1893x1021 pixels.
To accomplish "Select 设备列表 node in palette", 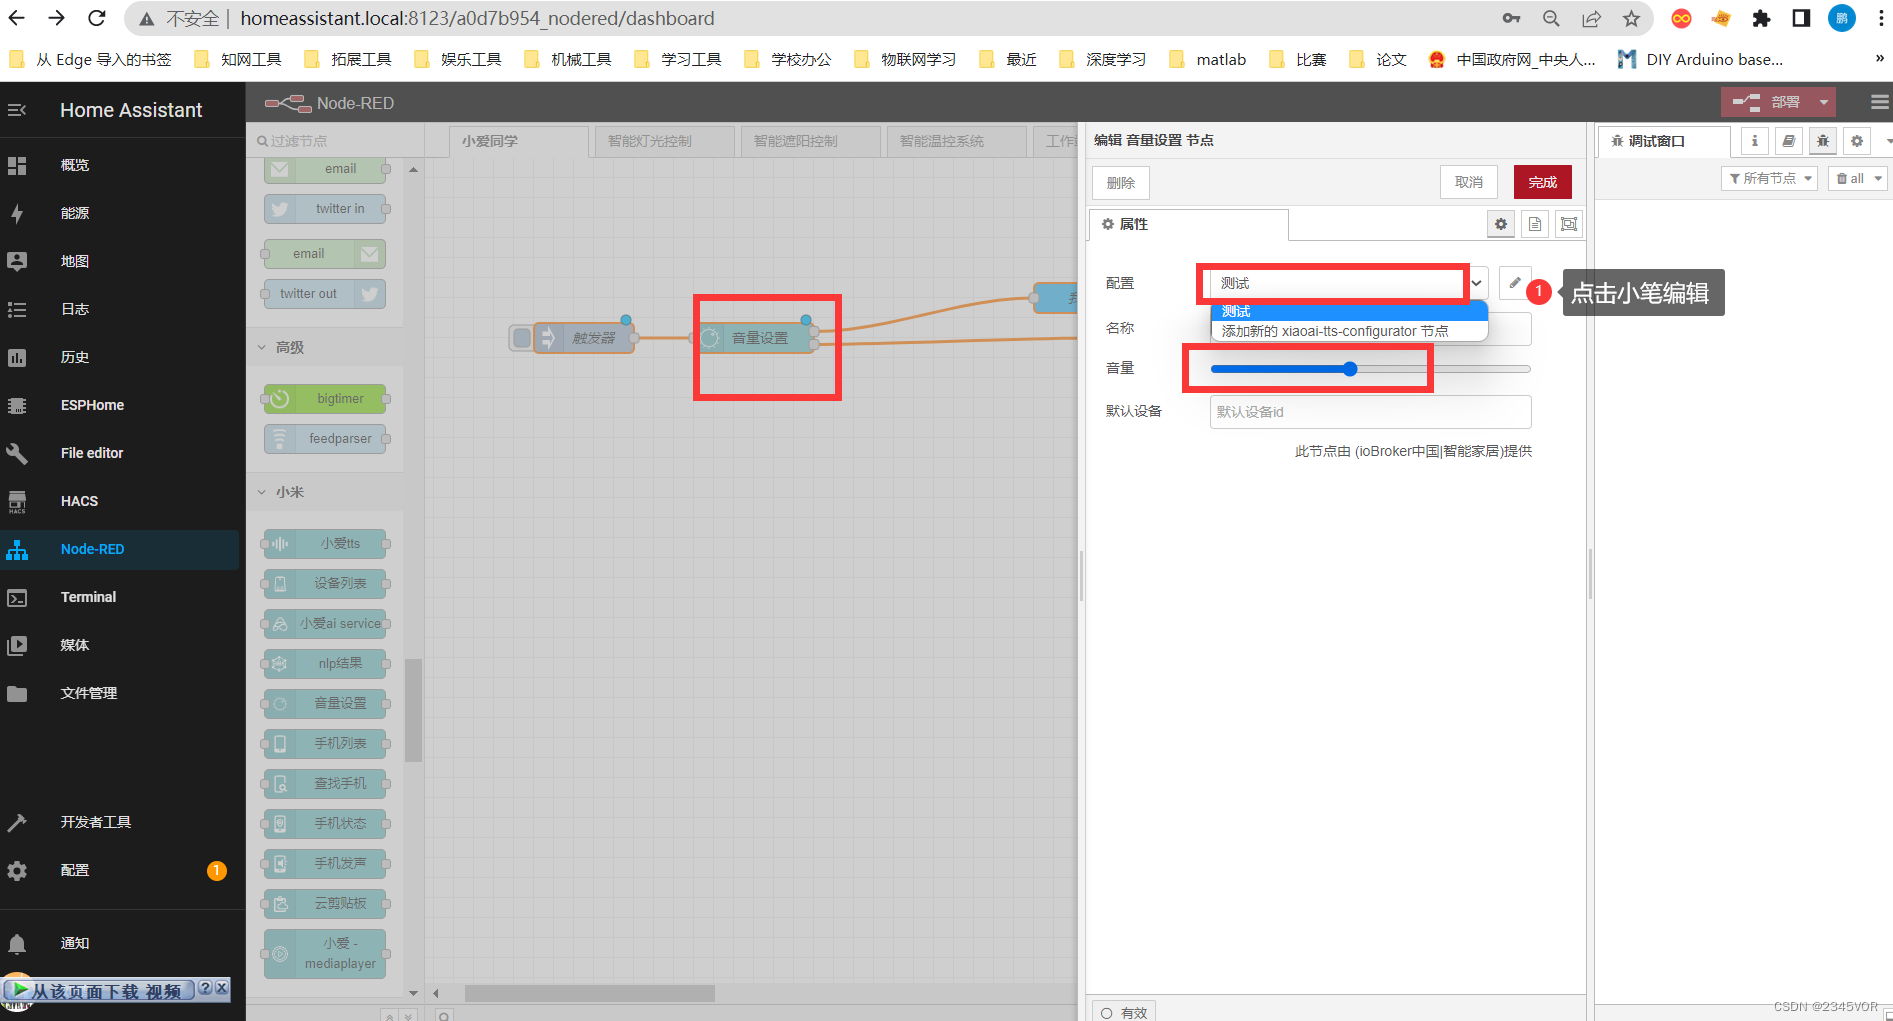I will 325,583.
